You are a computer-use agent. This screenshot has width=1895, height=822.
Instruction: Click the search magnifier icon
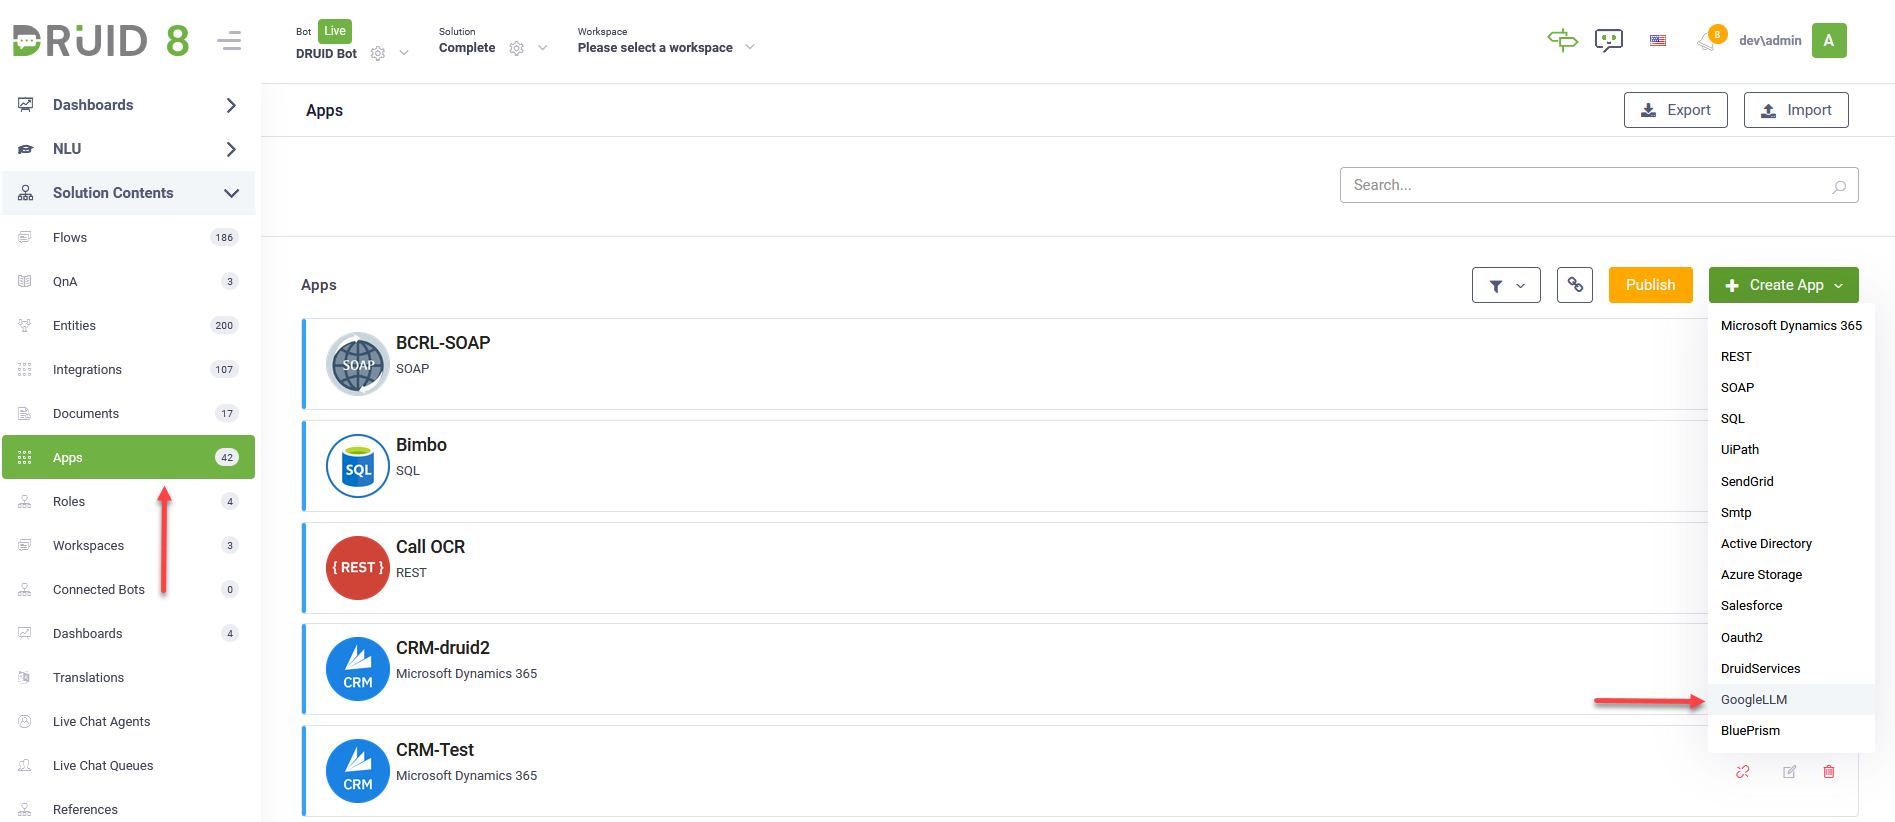(1839, 186)
